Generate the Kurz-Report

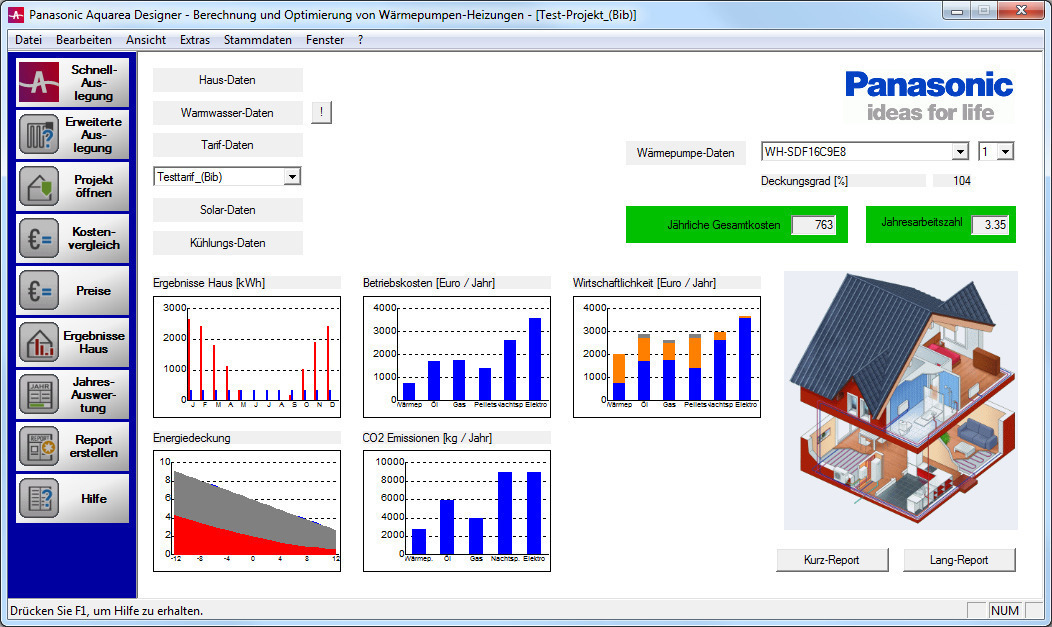click(832, 560)
